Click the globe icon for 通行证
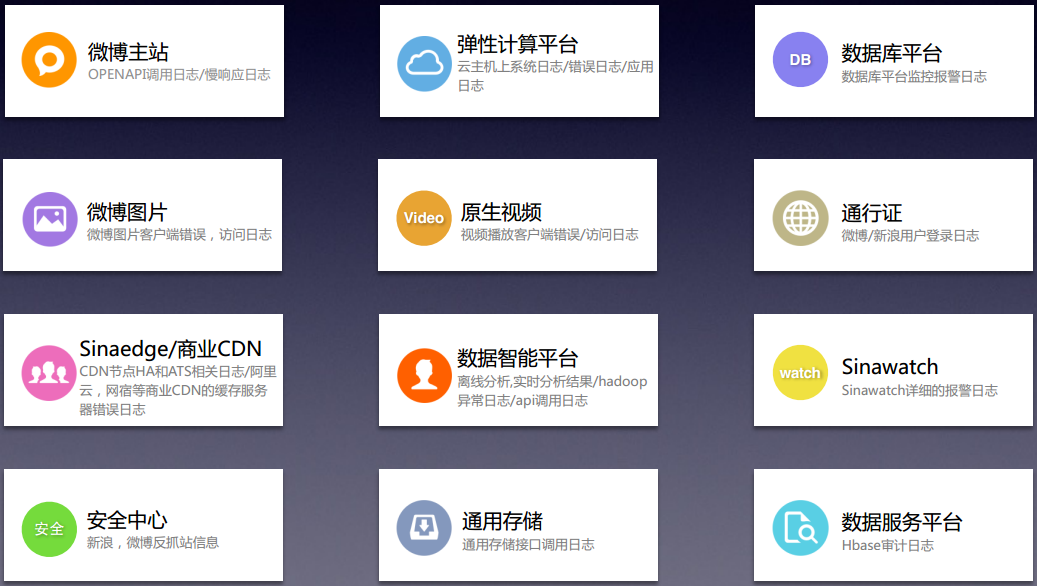 pyautogui.click(x=800, y=218)
